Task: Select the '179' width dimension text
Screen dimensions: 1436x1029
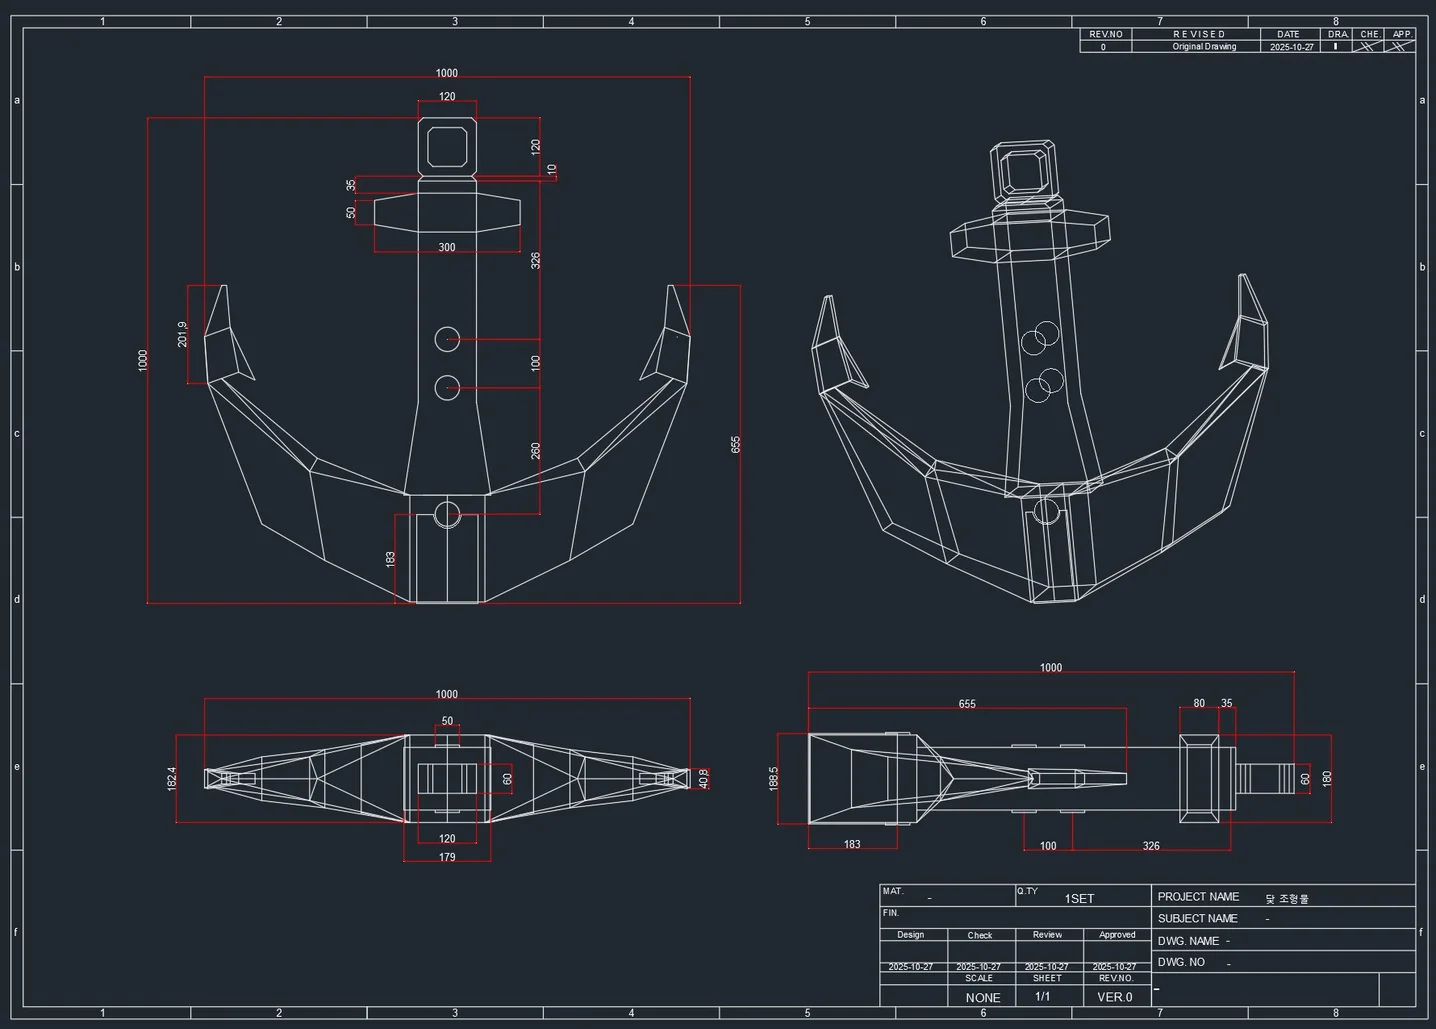Action: (447, 857)
